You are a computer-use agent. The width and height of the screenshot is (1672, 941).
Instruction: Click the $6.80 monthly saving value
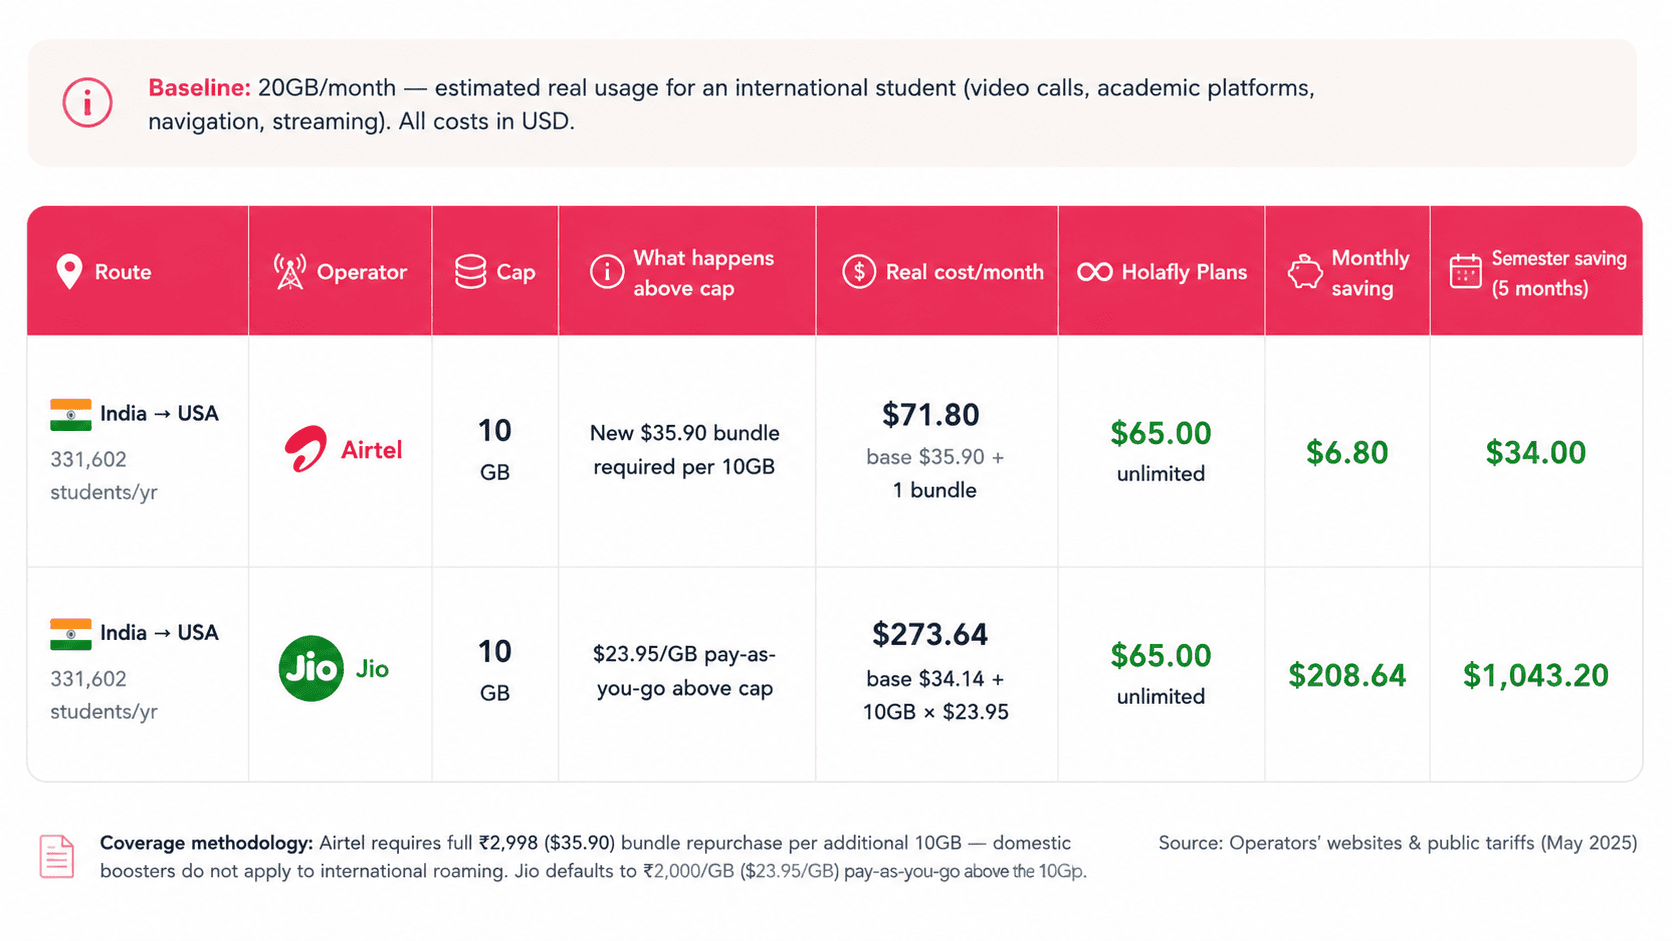pos(1347,452)
